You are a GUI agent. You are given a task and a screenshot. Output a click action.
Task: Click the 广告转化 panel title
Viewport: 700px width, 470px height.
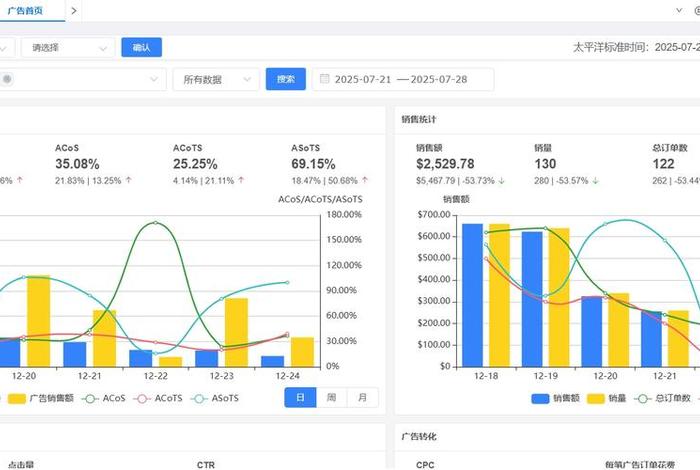pos(419,437)
